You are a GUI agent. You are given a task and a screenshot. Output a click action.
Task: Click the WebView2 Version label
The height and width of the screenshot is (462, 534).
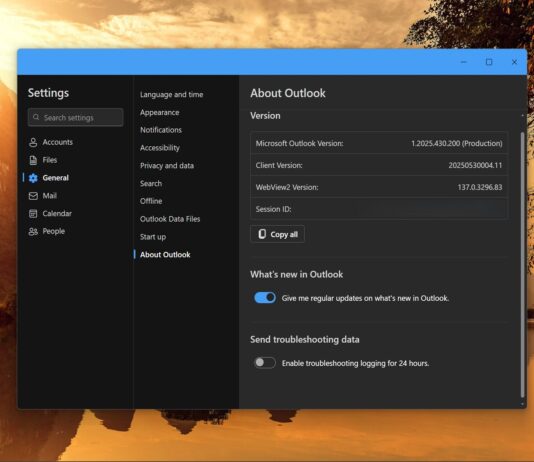(x=287, y=187)
